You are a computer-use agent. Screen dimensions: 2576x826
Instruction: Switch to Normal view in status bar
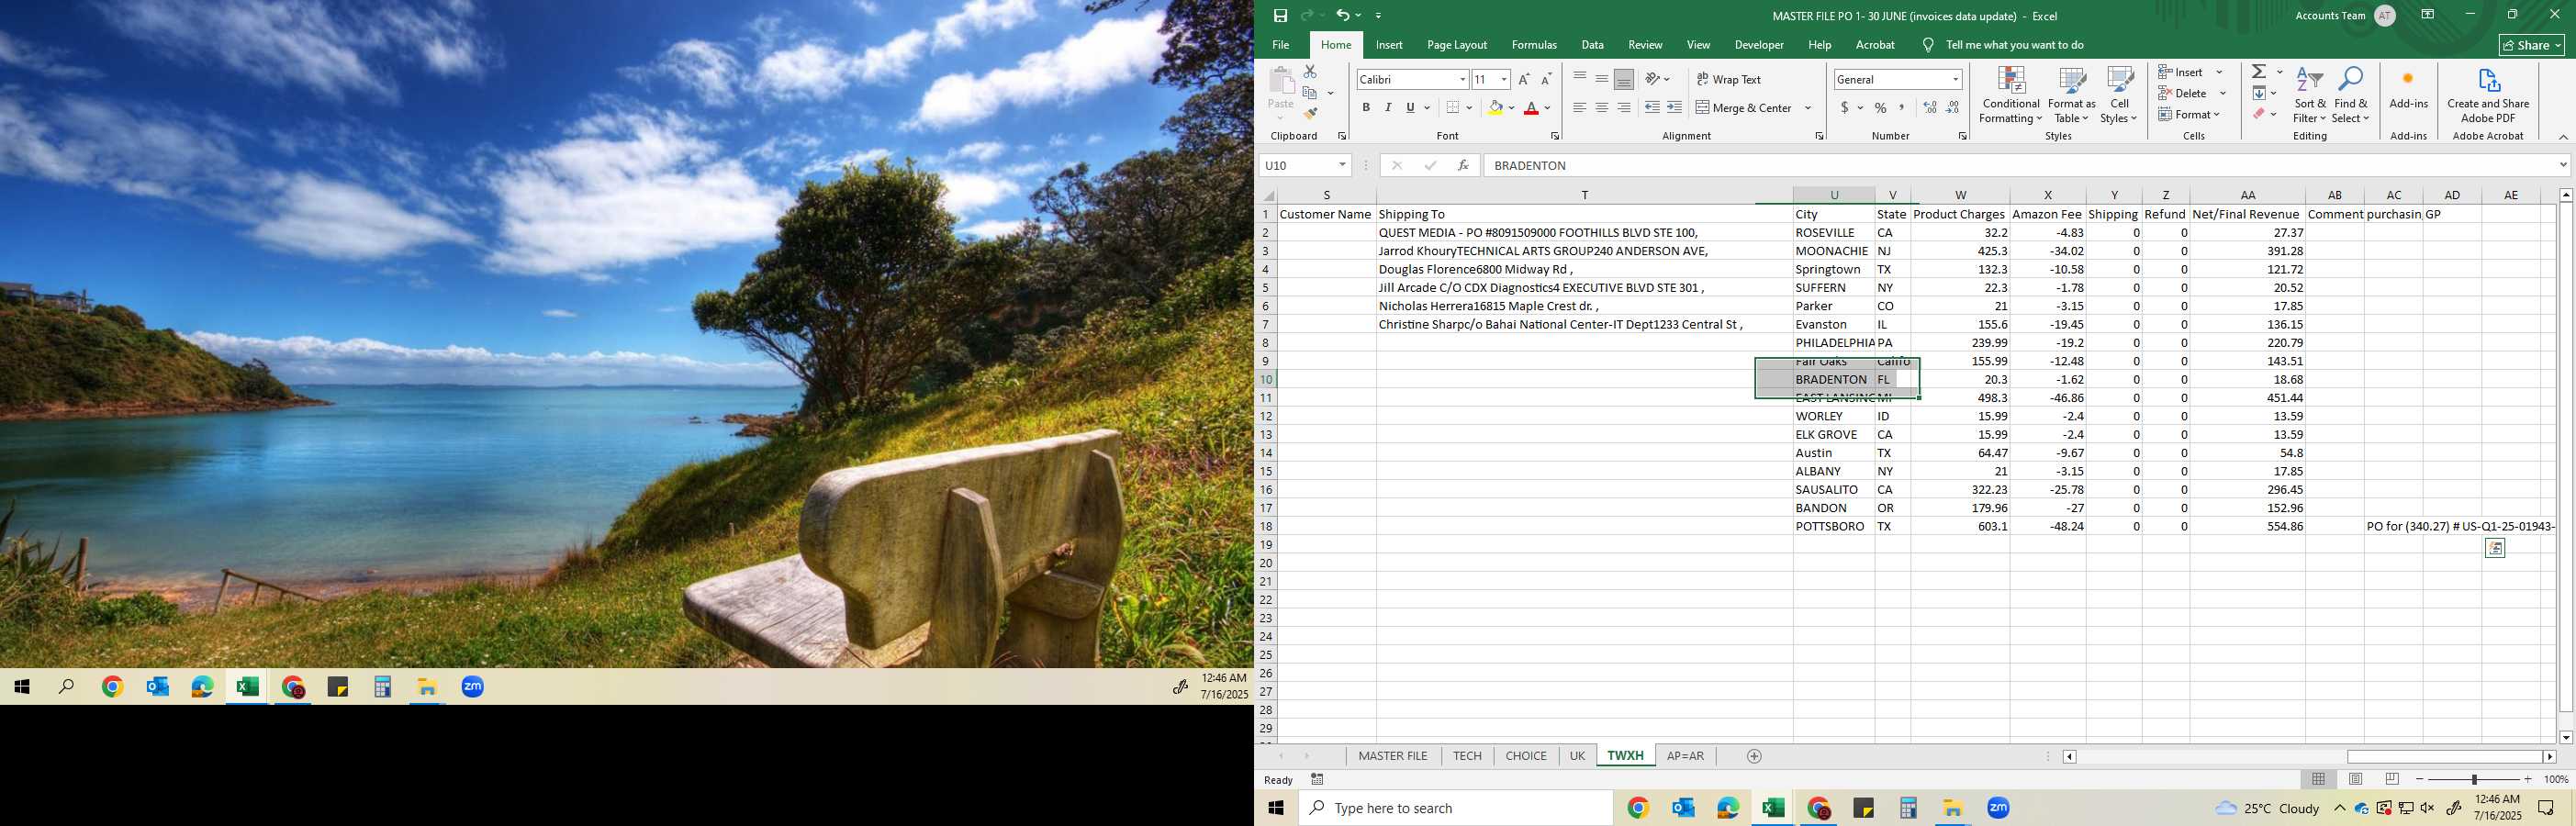tap(2318, 779)
